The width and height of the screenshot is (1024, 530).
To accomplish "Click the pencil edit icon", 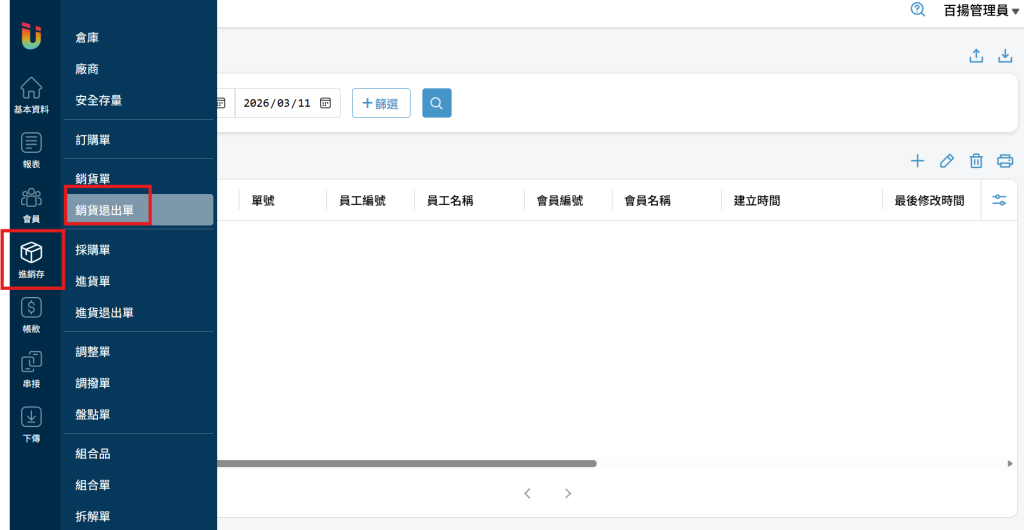I will coord(946,161).
